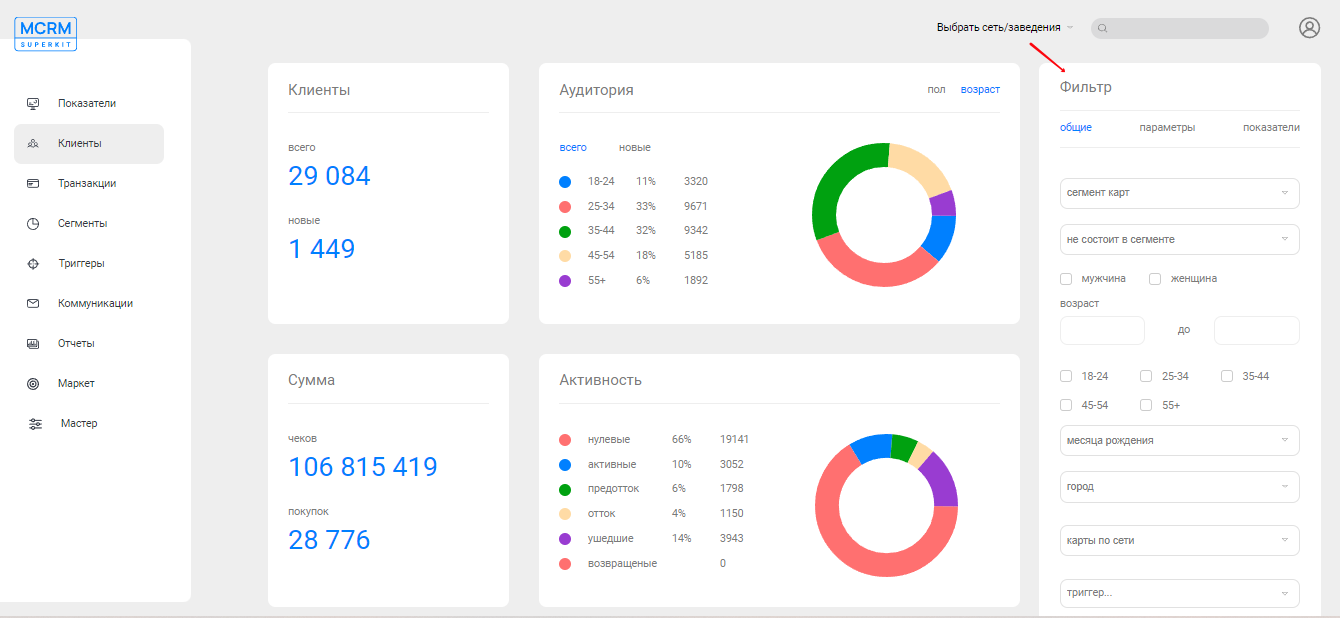Open the user profile icon
The image size is (1340, 618).
[1309, 28]
